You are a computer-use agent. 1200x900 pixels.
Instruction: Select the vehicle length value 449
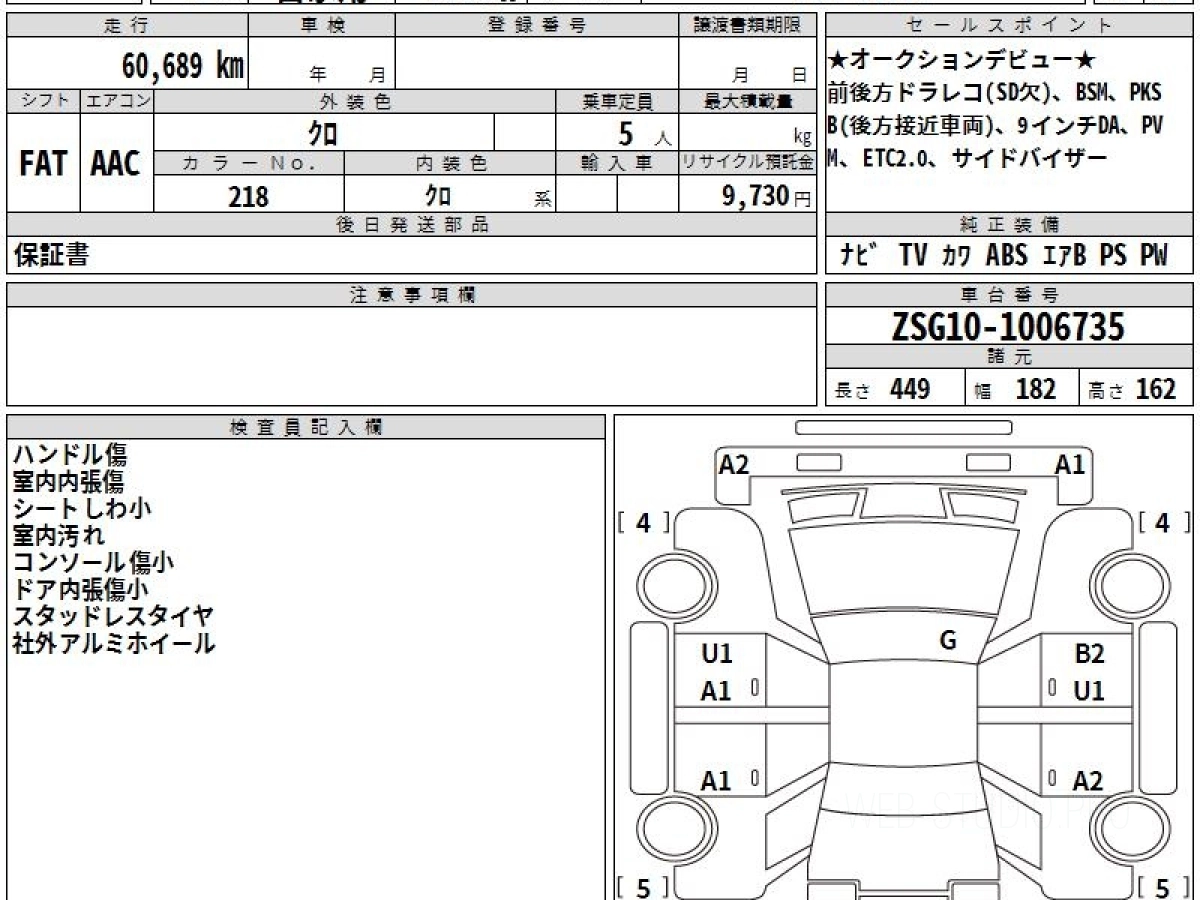point(909,389)
